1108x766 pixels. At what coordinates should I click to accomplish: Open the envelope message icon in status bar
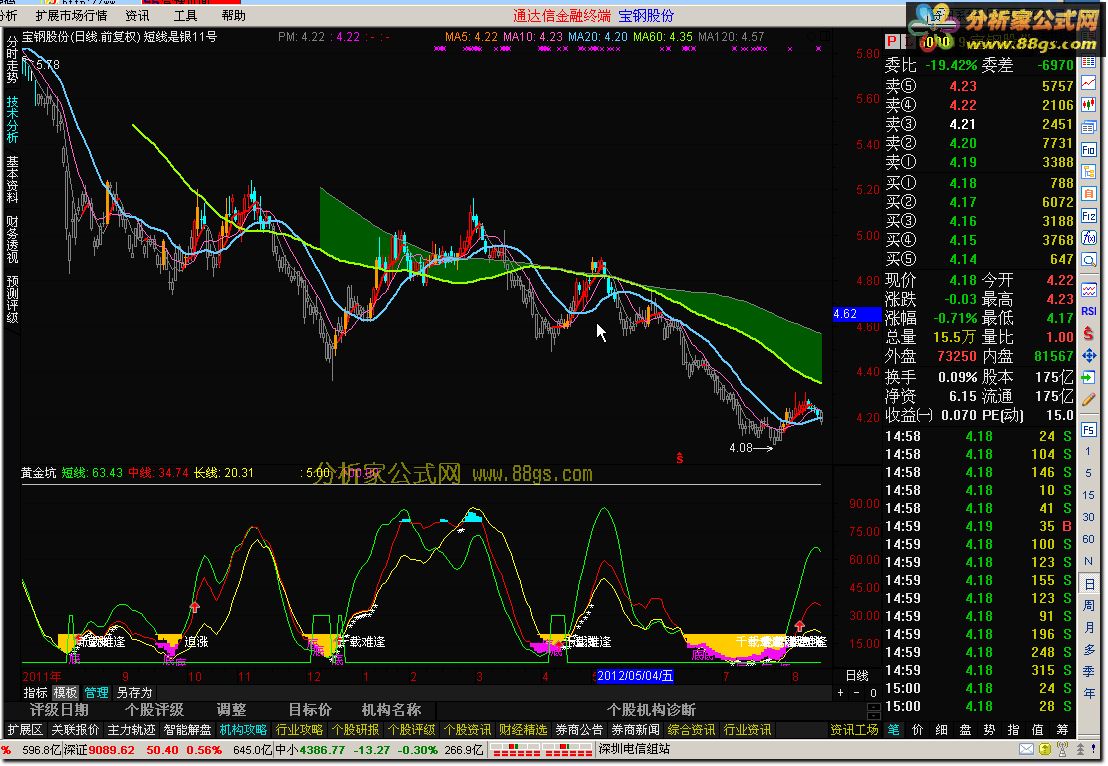1027,749
